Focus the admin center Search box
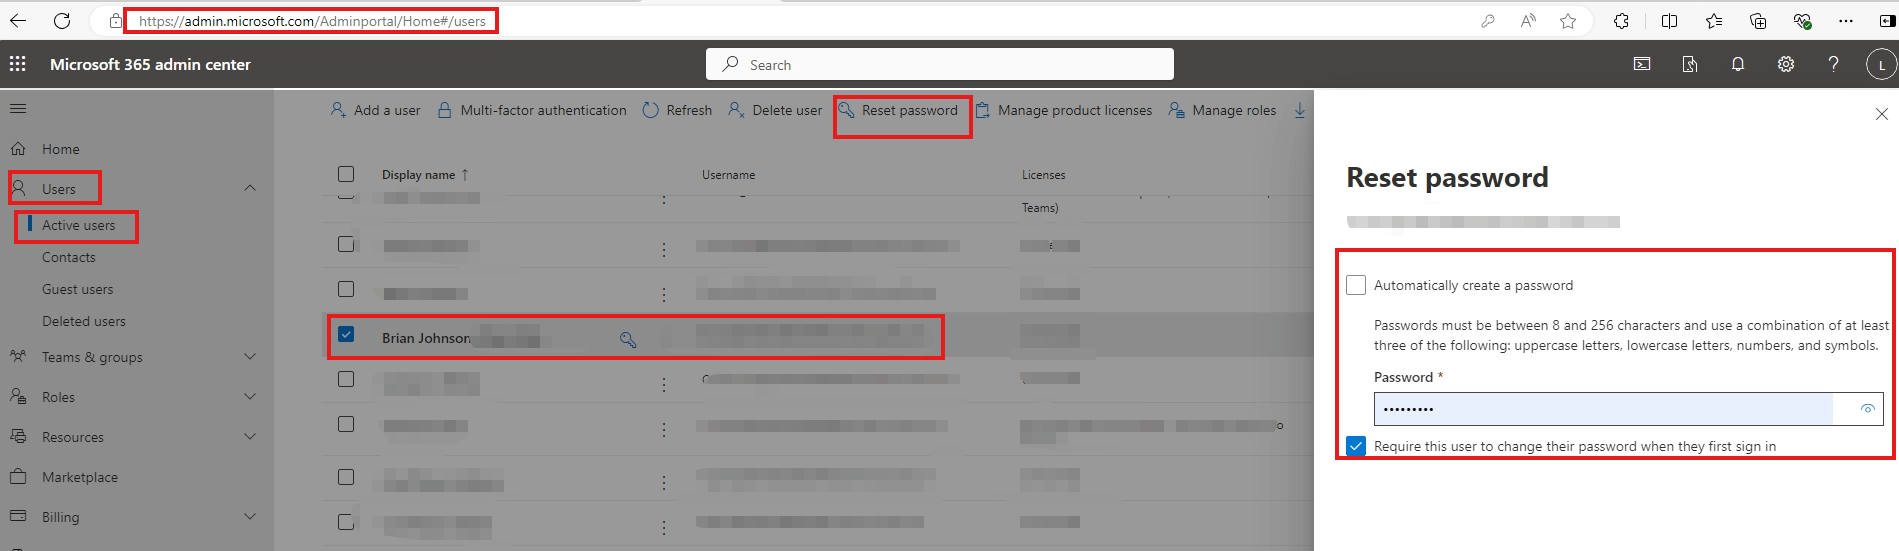 (x=940, y=64)
